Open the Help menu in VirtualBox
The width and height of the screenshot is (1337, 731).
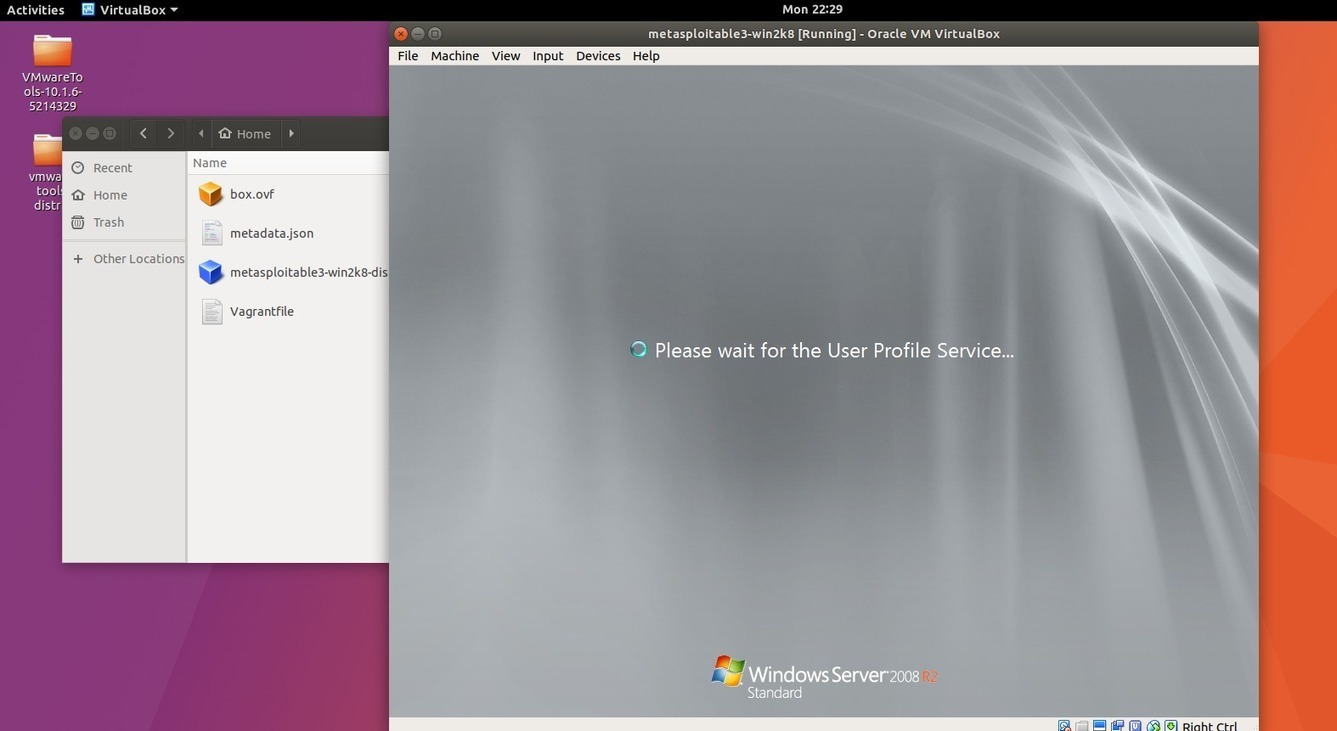point(646,56)
